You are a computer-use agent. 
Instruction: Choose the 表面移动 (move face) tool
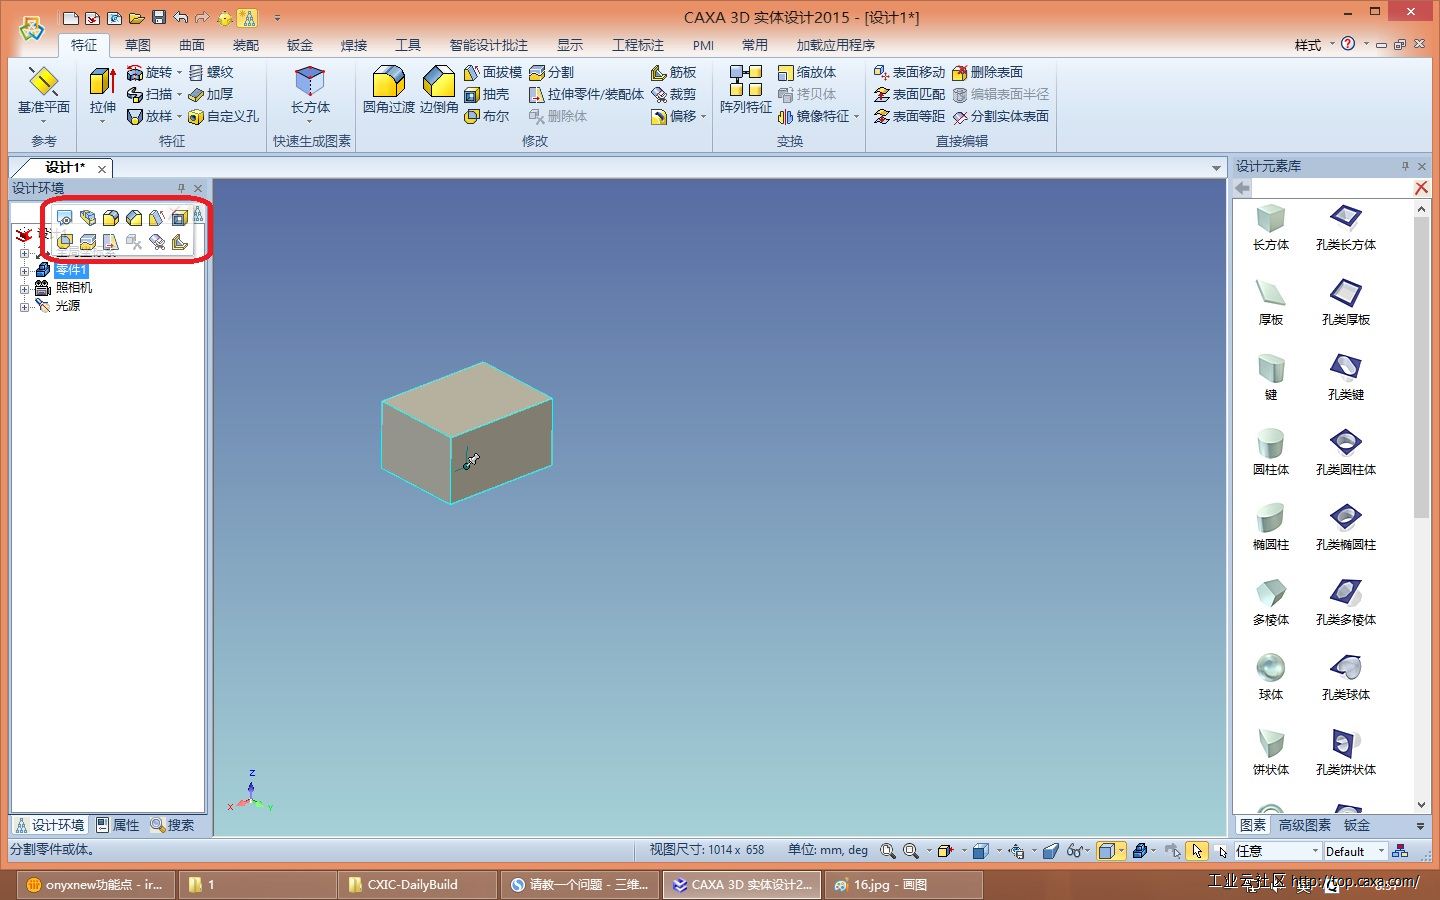click(x=909, y=72)
